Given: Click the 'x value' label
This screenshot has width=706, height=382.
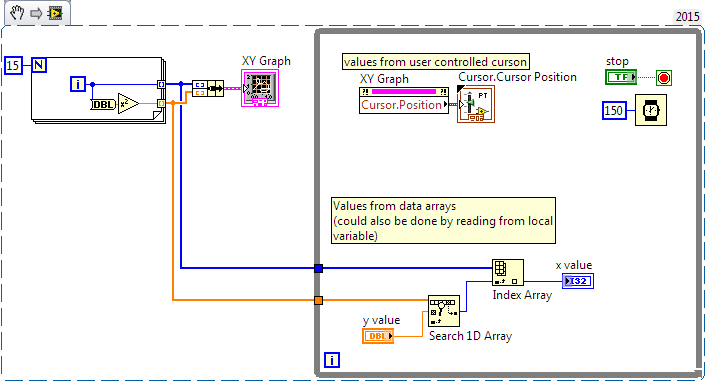Looking at the screenshot, I should click(x=574, y=265).
